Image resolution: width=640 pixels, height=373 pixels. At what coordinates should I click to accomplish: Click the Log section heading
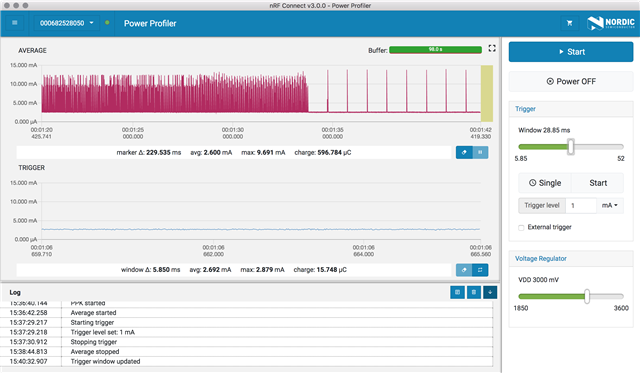pyautogui.click(x=15, y=292)
